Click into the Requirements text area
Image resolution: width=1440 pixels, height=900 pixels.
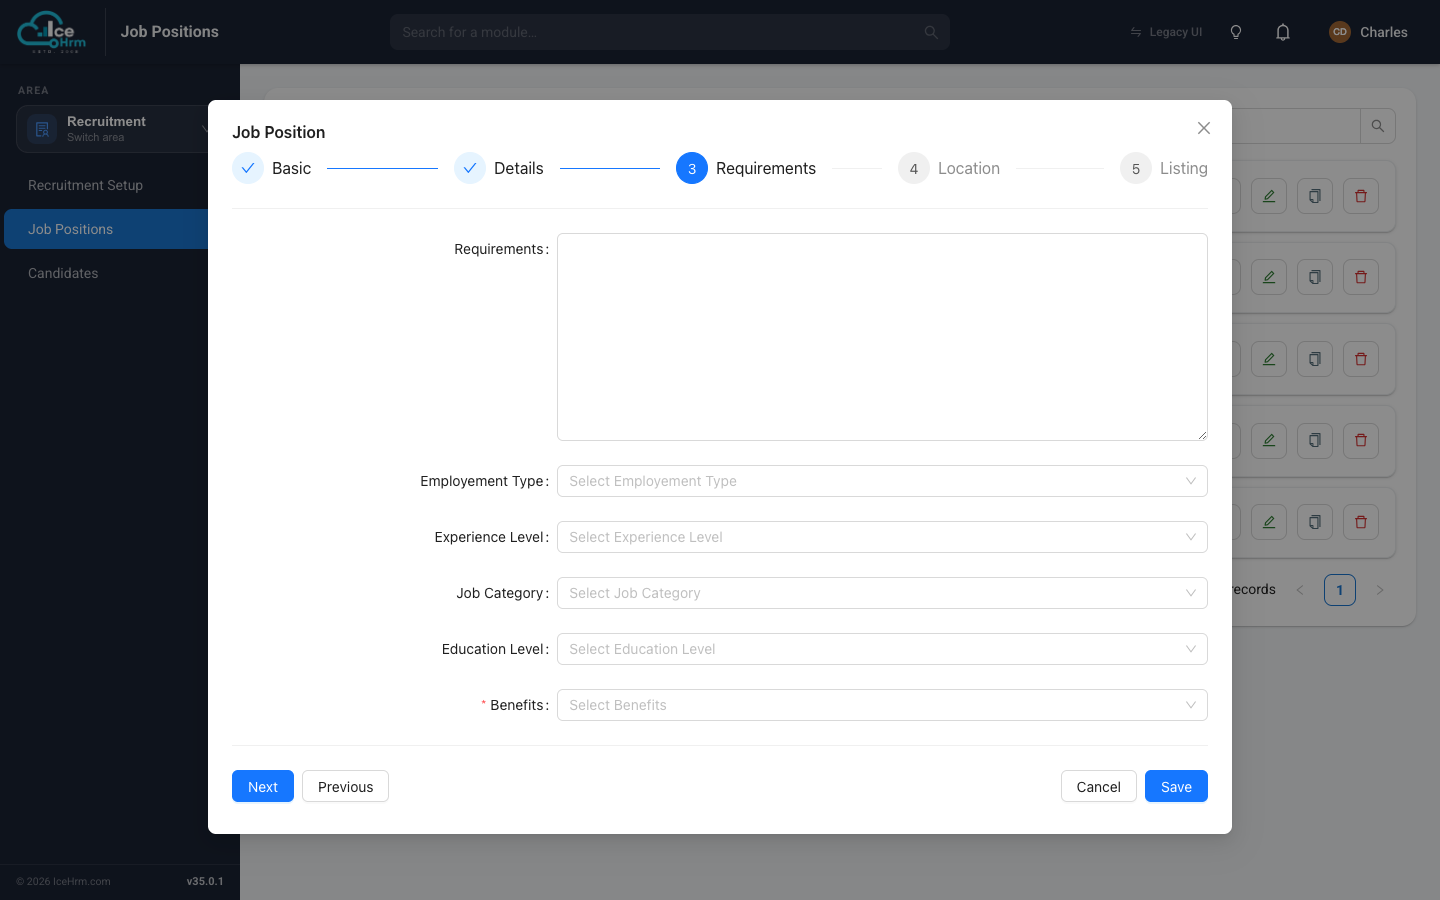click(x=882, y=337)
